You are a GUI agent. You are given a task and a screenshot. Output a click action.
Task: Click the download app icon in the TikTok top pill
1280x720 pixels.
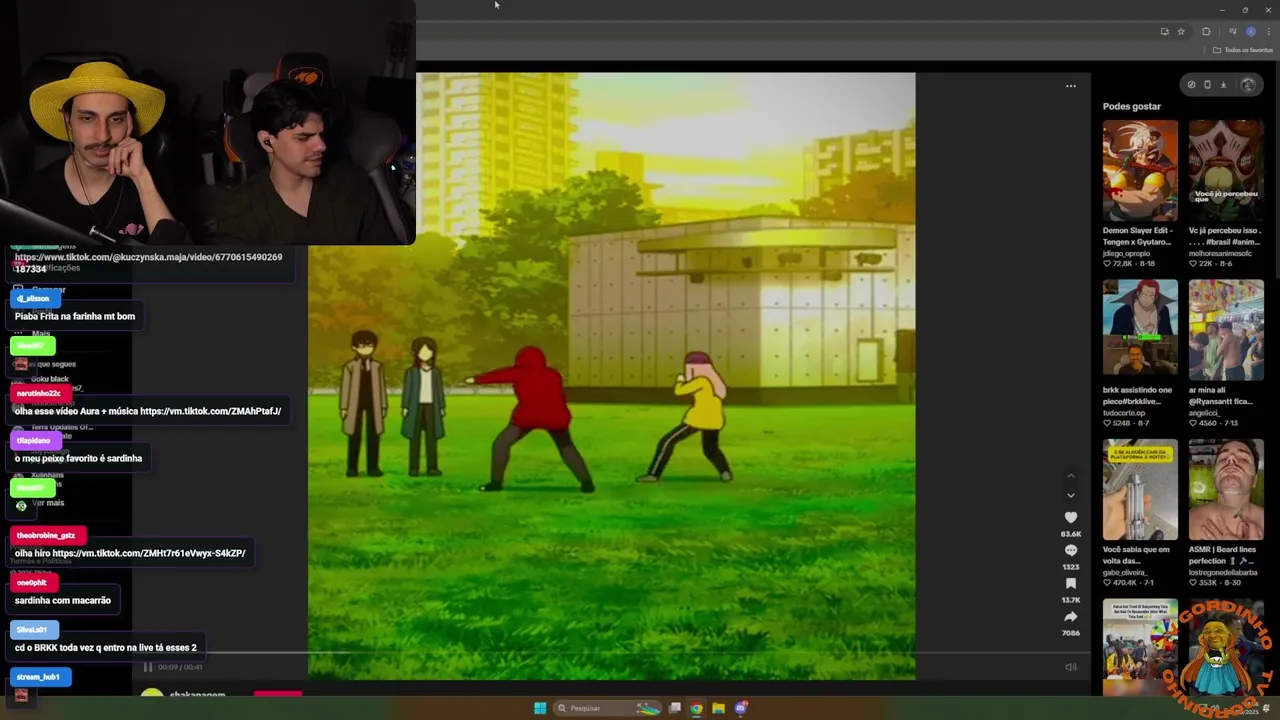click(1223, 85)
